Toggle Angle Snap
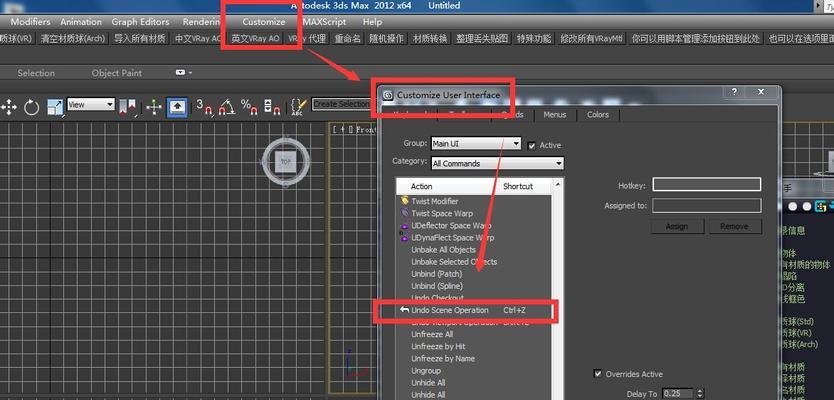Screen dimensions: 834x400 (227, 107)
